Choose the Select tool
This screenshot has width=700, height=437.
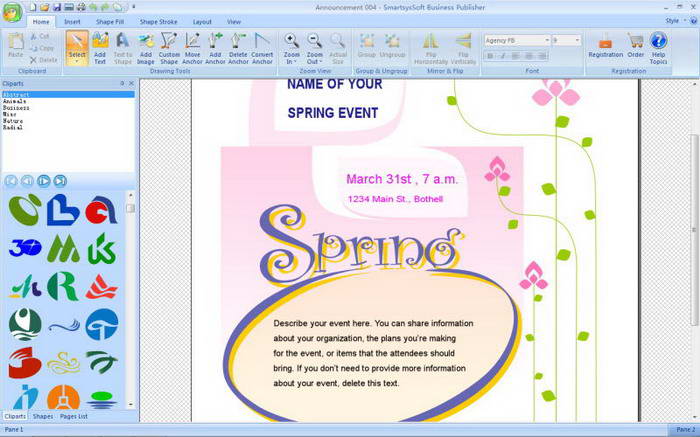tap(77, 47)
